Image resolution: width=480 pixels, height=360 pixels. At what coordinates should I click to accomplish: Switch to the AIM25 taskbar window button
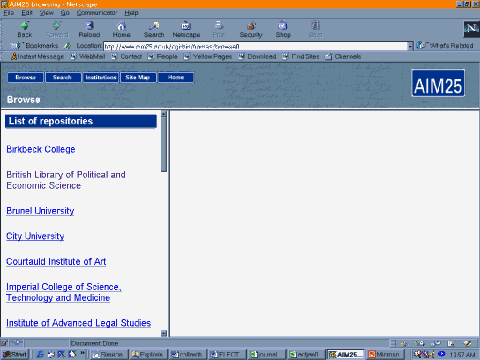[x=346, y=354]
